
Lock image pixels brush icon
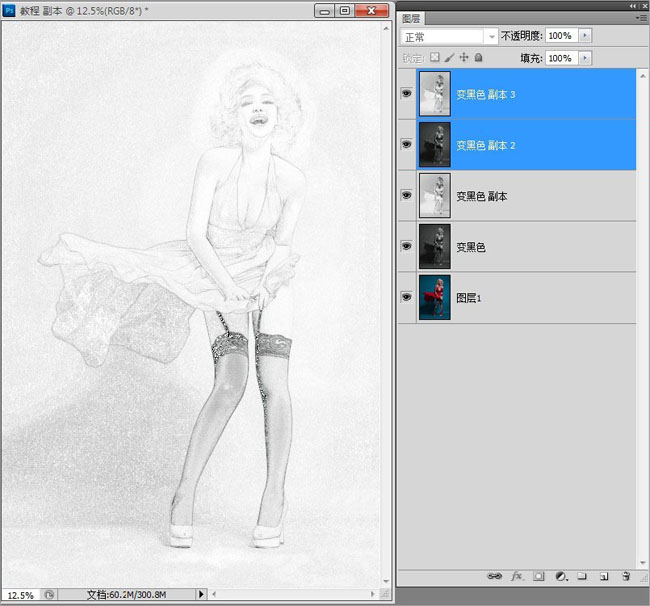click(449, 57)
